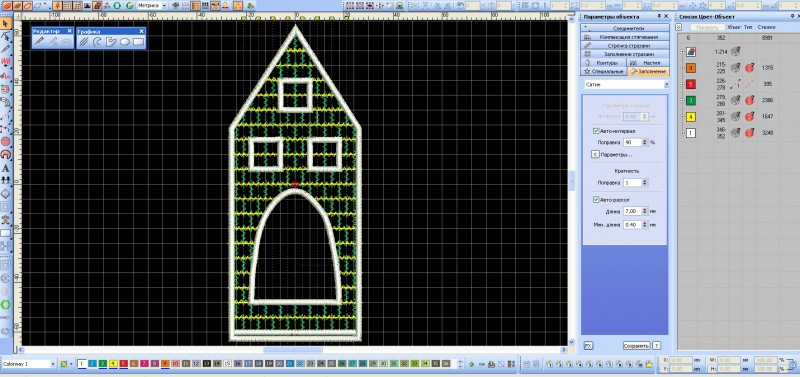Pick the ellipse shape in Графика toolbar
The height and width of the screenshot is (377, 800).
(x=124, y=42)
